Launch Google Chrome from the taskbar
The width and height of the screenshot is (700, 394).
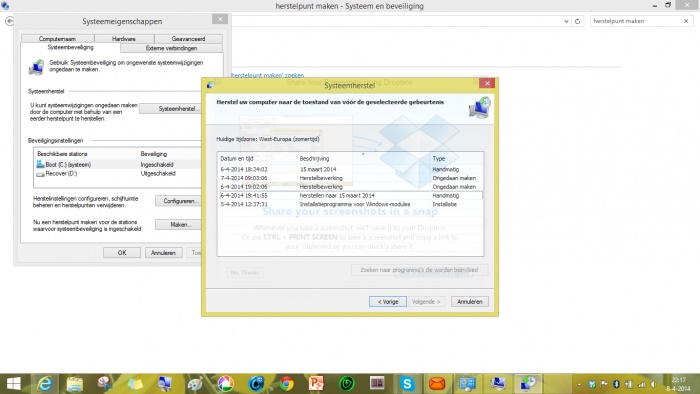[x=286, y=384]
